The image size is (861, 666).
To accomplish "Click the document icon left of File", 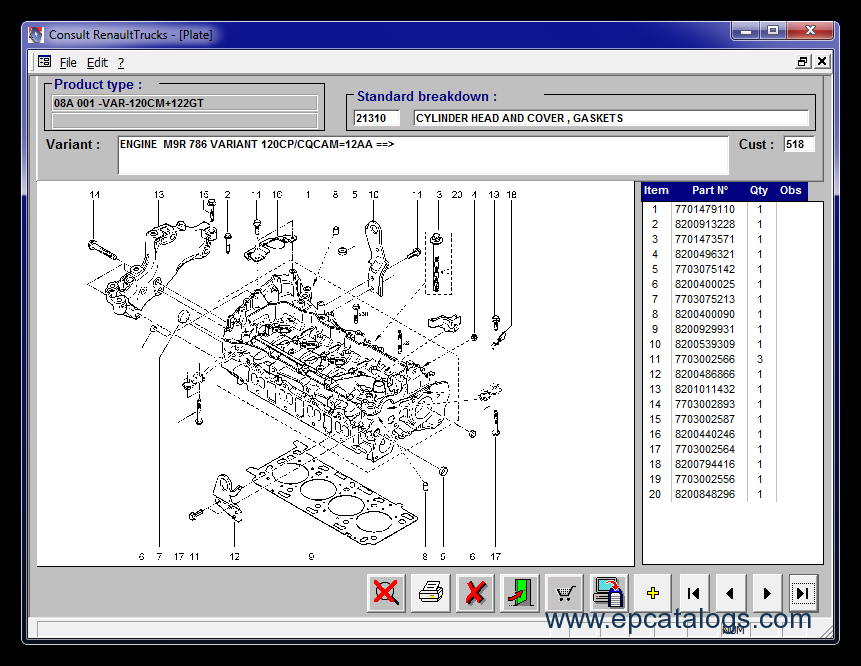I will tap(44, 61).
